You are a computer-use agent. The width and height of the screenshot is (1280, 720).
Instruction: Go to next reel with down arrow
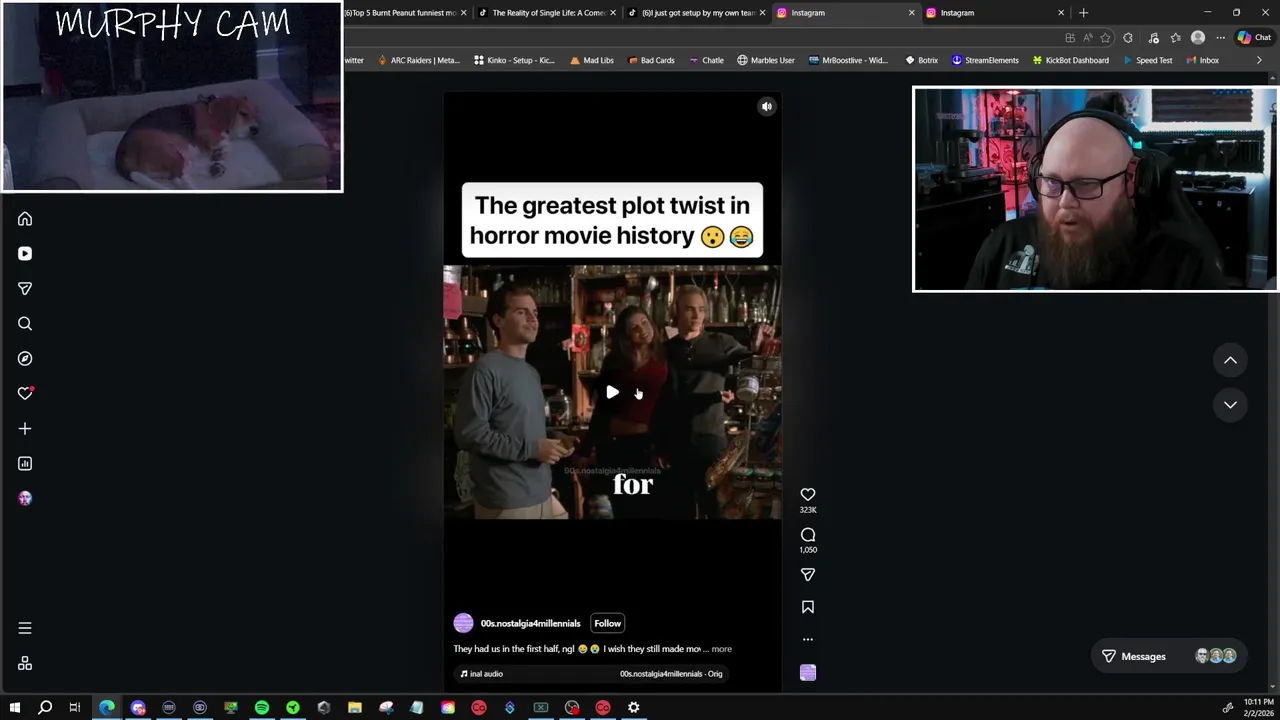pyautogui.click(x=1230, y=405)
